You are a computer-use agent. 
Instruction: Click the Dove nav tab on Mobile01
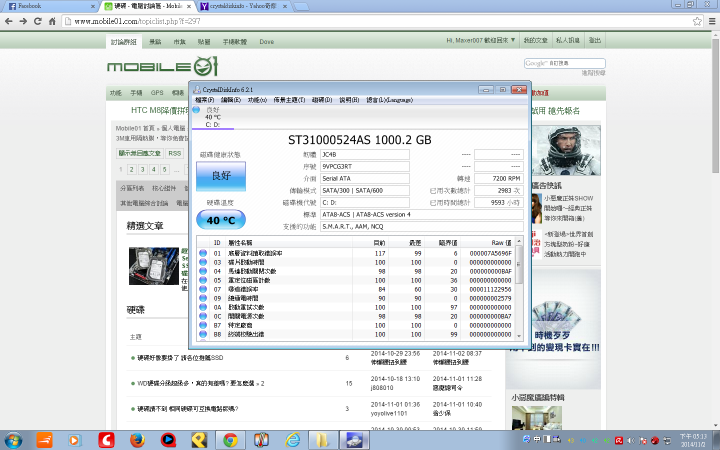coord(266,41)
